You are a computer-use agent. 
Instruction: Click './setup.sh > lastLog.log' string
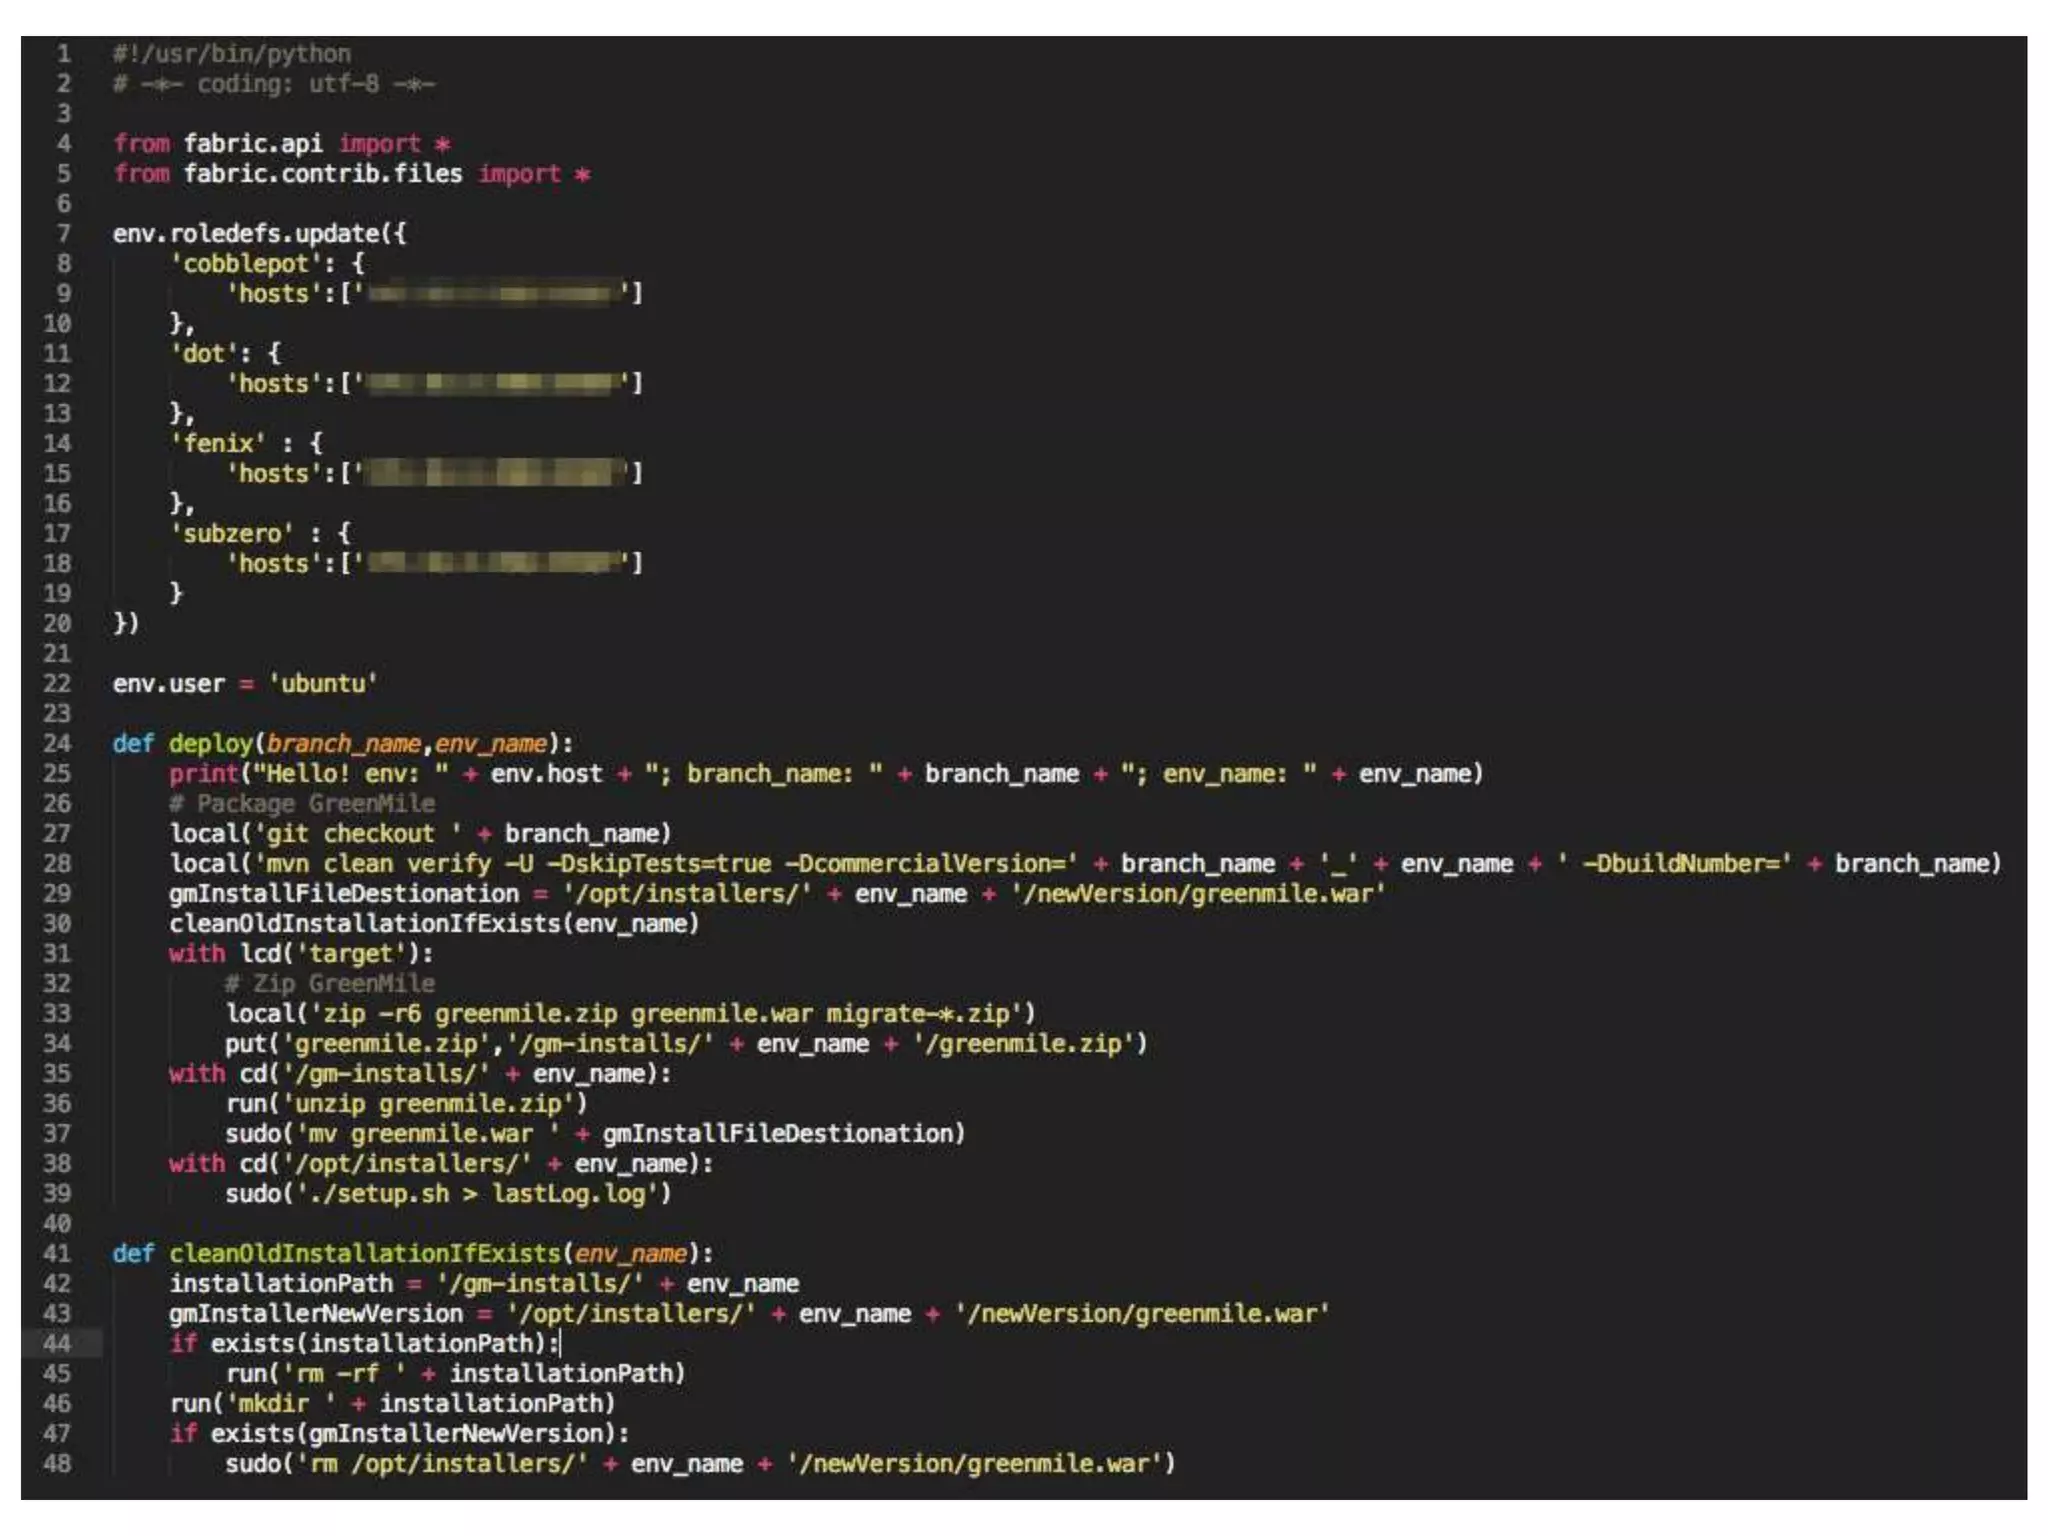477,1193
